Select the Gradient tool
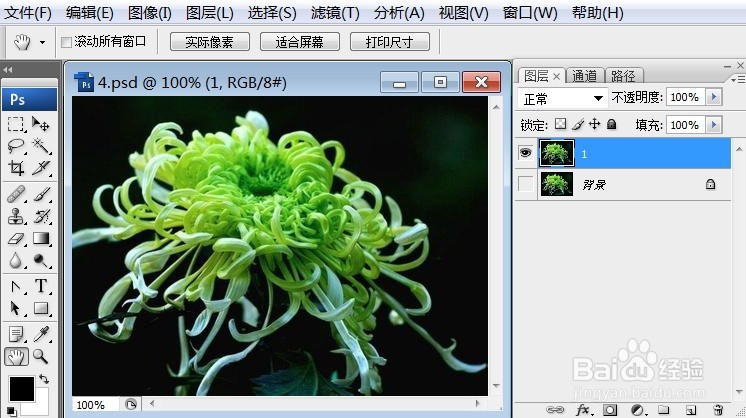 point(41,238)
